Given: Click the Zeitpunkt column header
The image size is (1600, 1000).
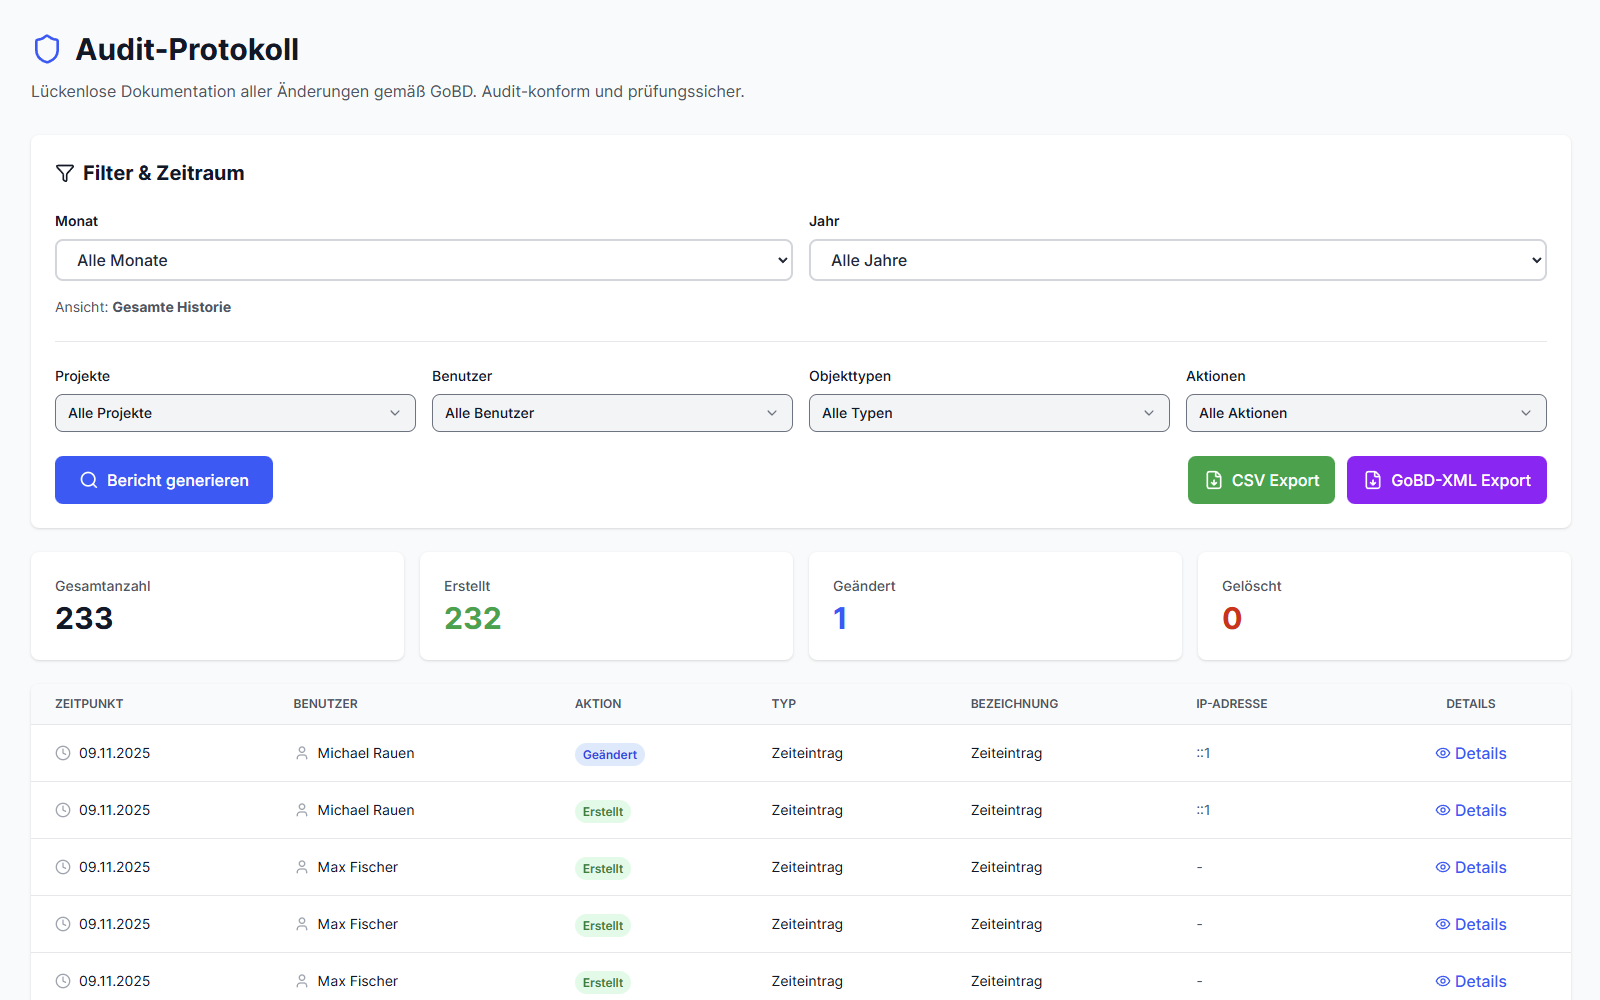Looking at the screenshot, I should (89, 704).
